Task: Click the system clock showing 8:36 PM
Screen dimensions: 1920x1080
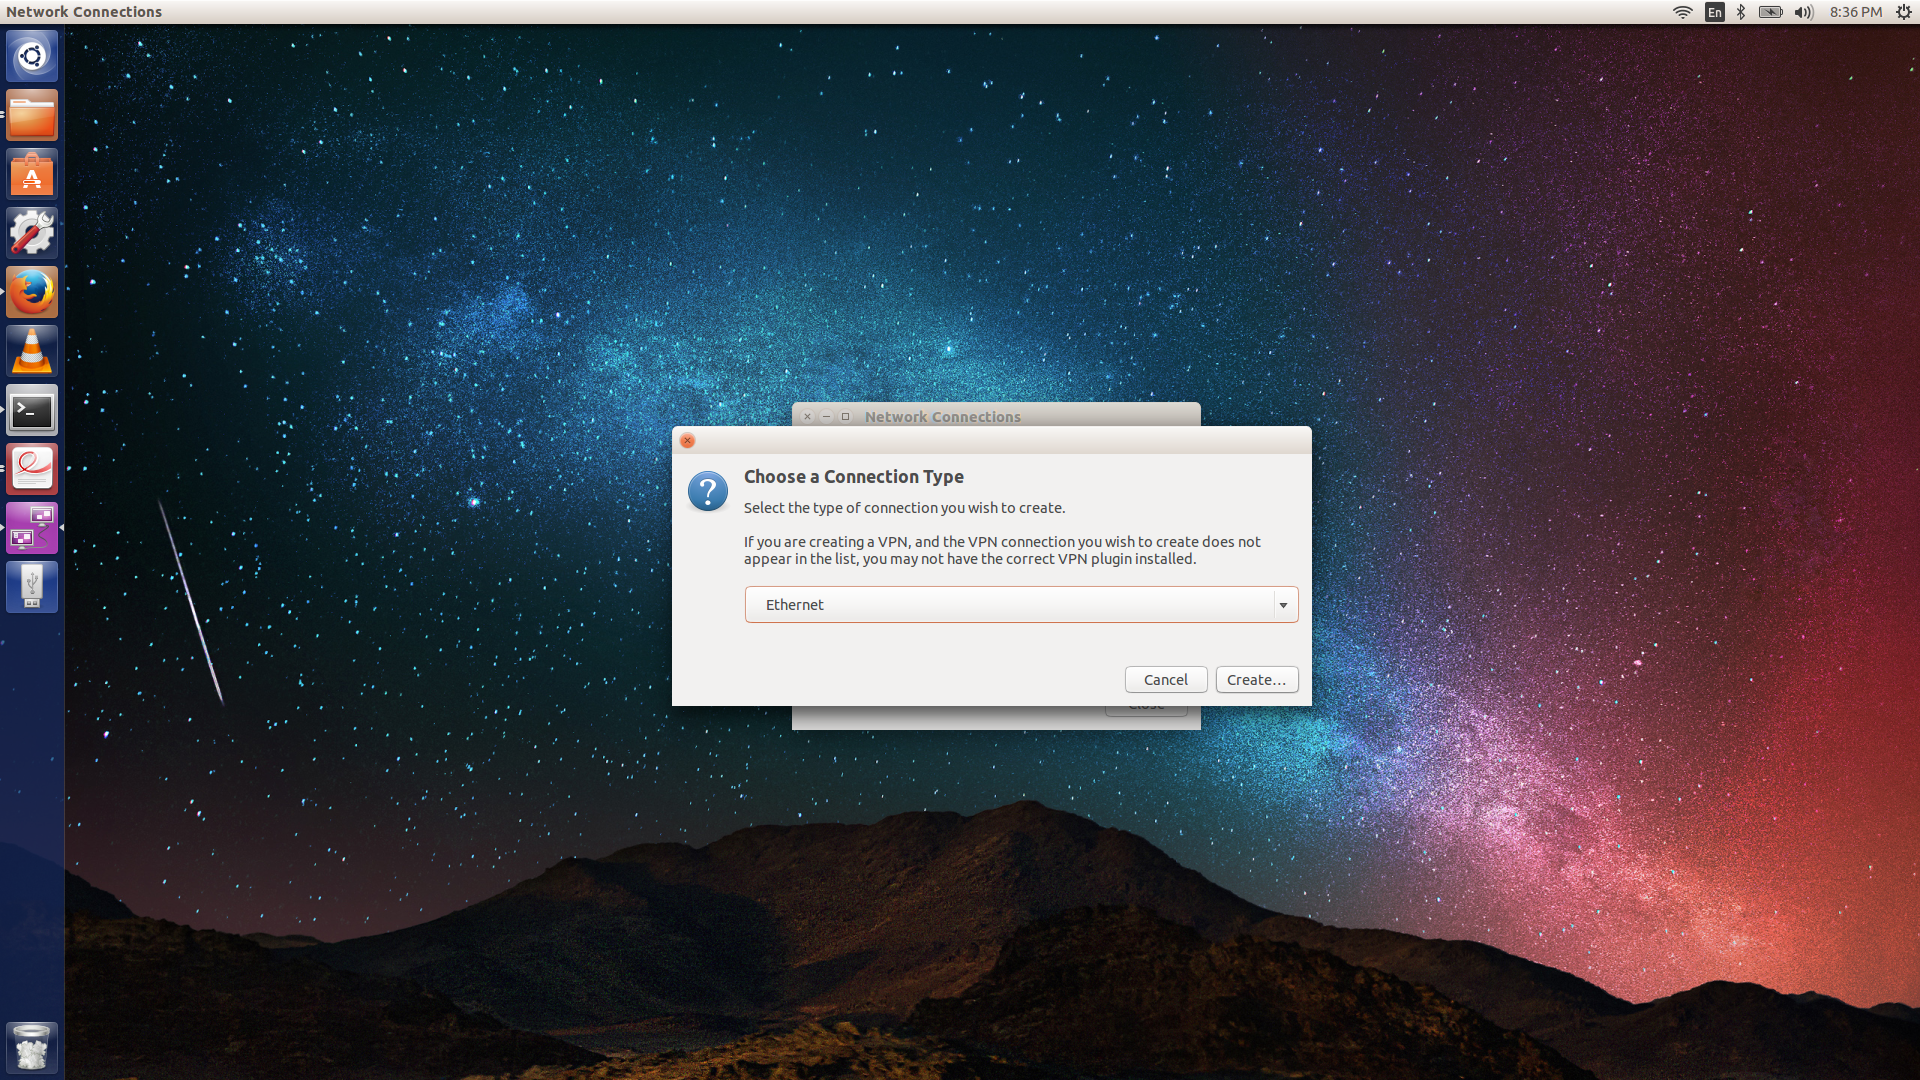Action: pos(1859,12)
